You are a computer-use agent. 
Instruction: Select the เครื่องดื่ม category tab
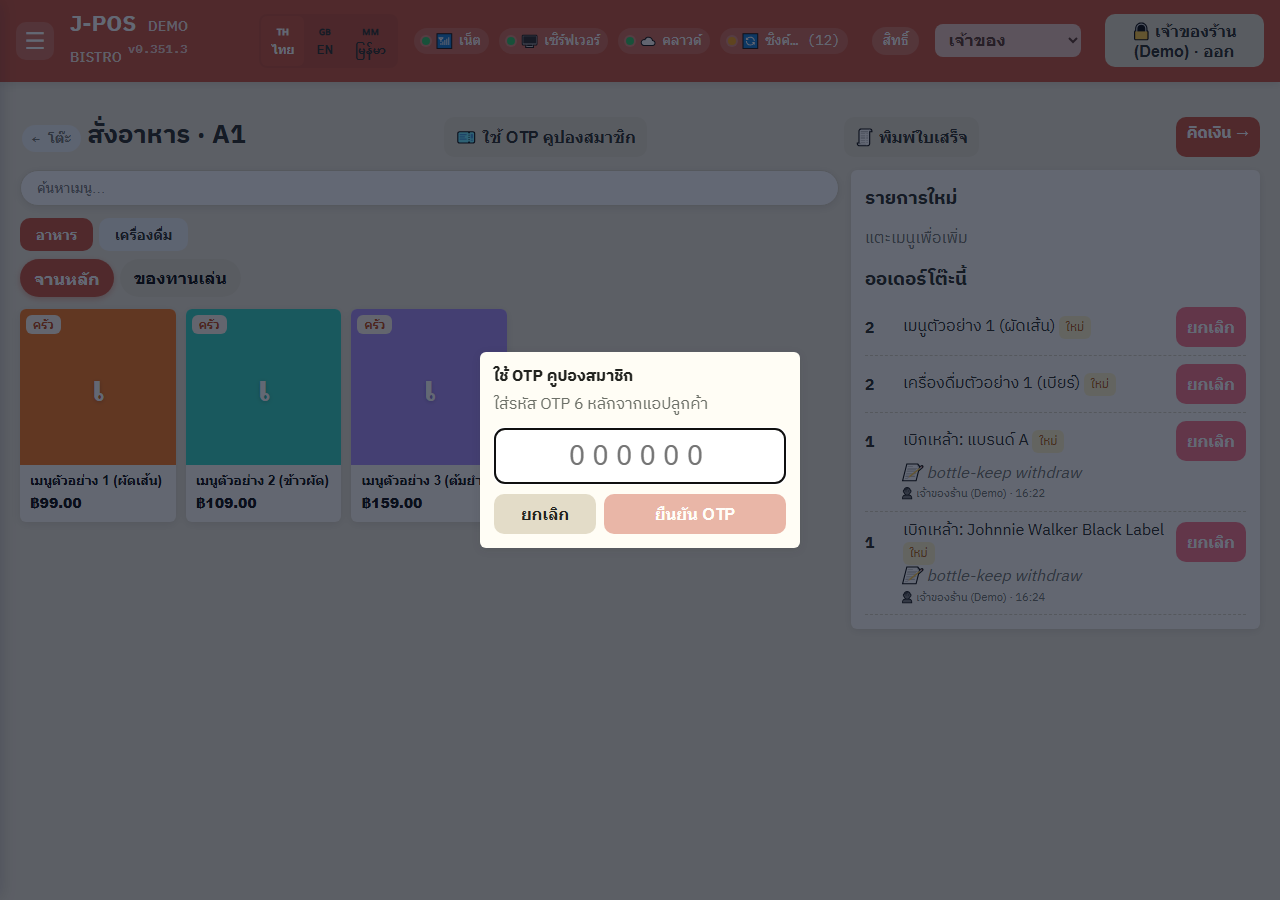tap(144, 235)
